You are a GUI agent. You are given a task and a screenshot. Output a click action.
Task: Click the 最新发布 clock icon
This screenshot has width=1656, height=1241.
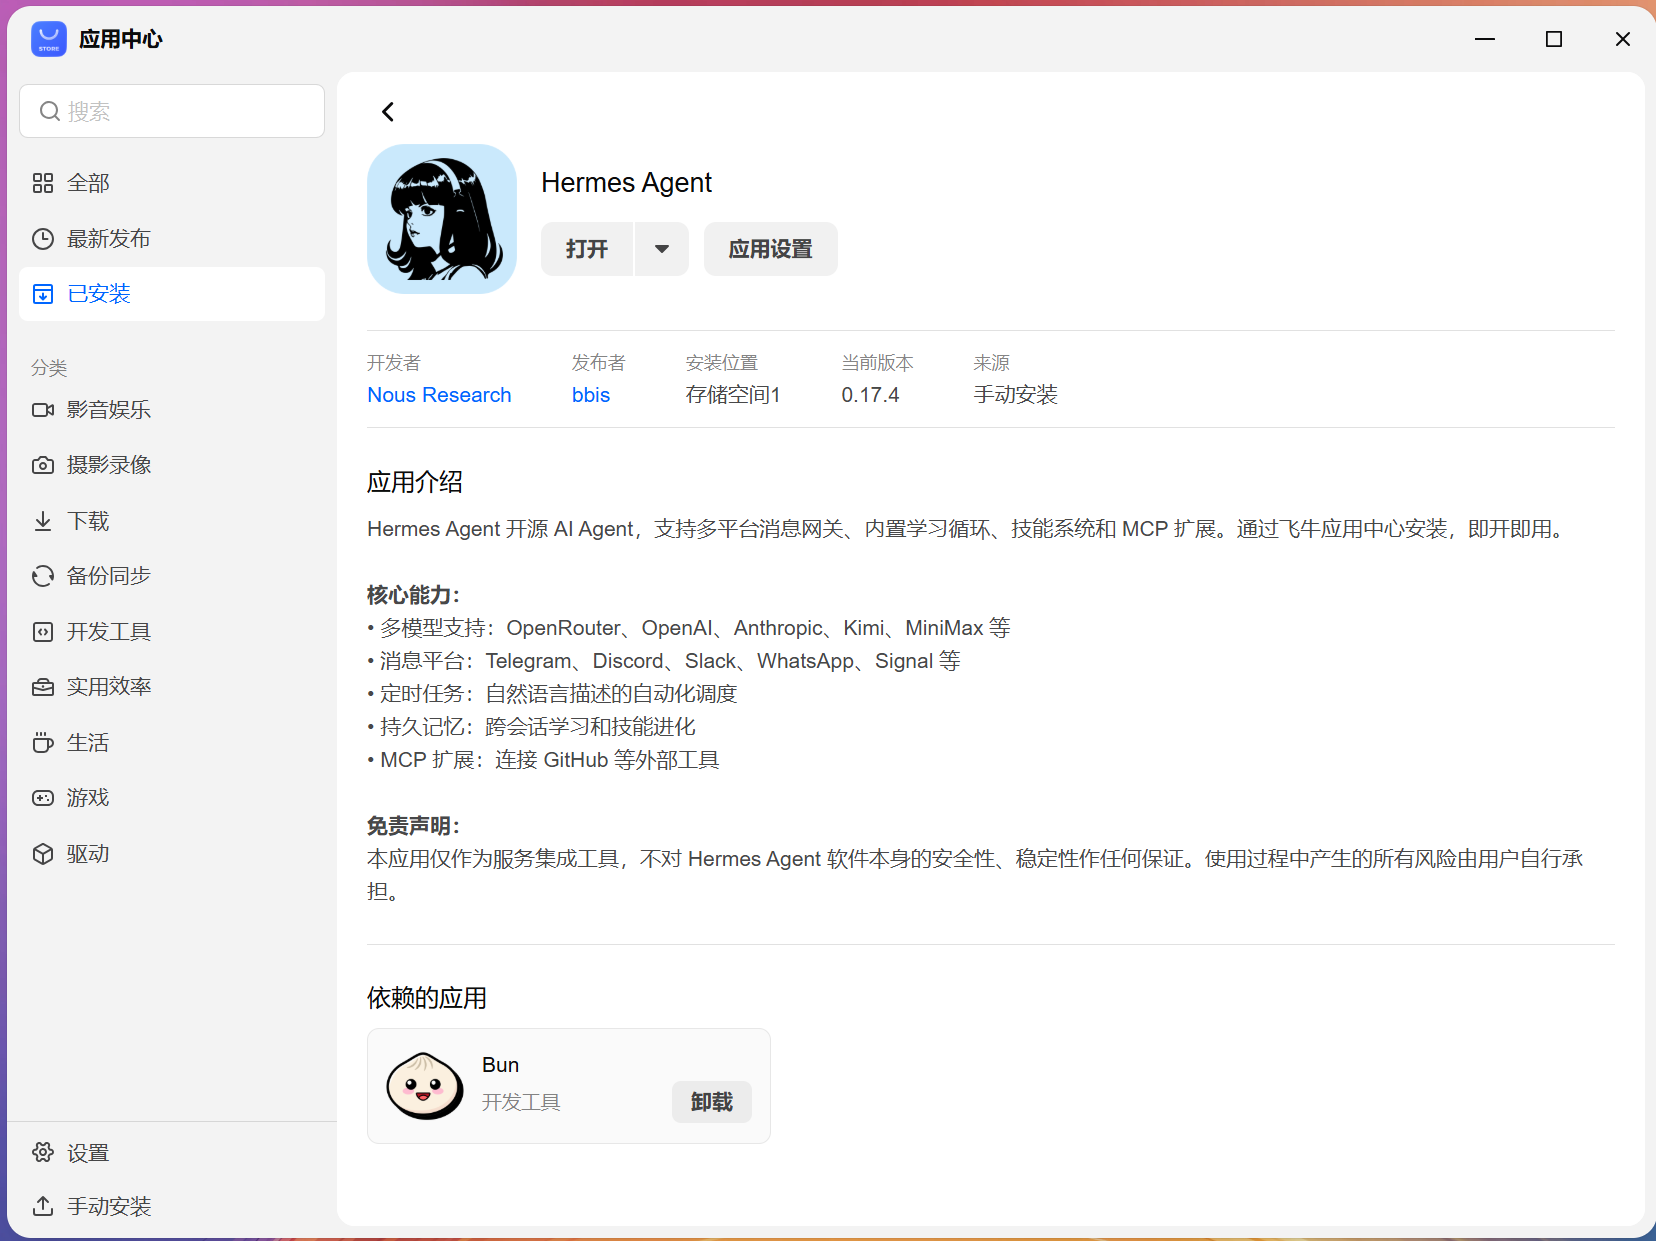point(43,239)
